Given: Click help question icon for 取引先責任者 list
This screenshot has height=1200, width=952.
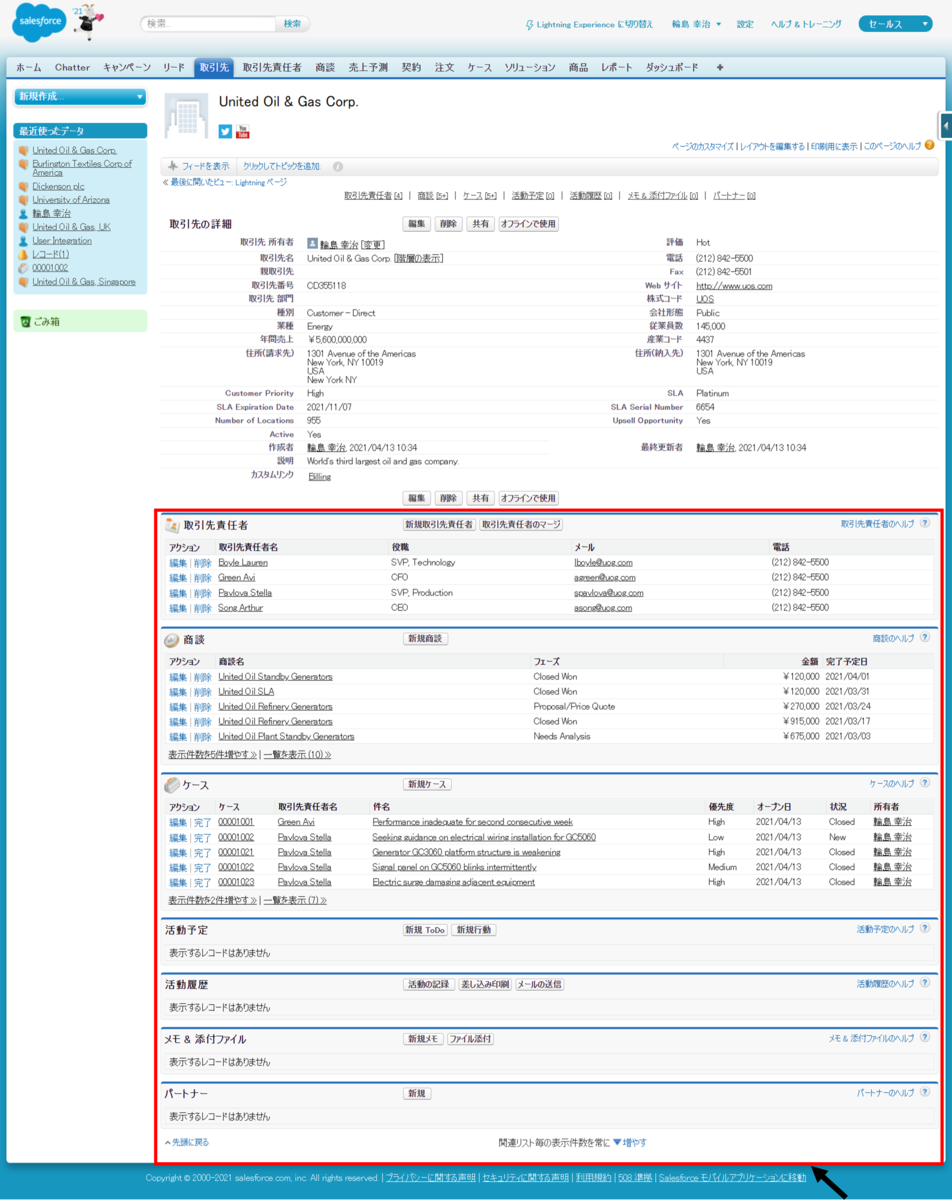Looking at the screenshot, I should click(x=925, y=523).
